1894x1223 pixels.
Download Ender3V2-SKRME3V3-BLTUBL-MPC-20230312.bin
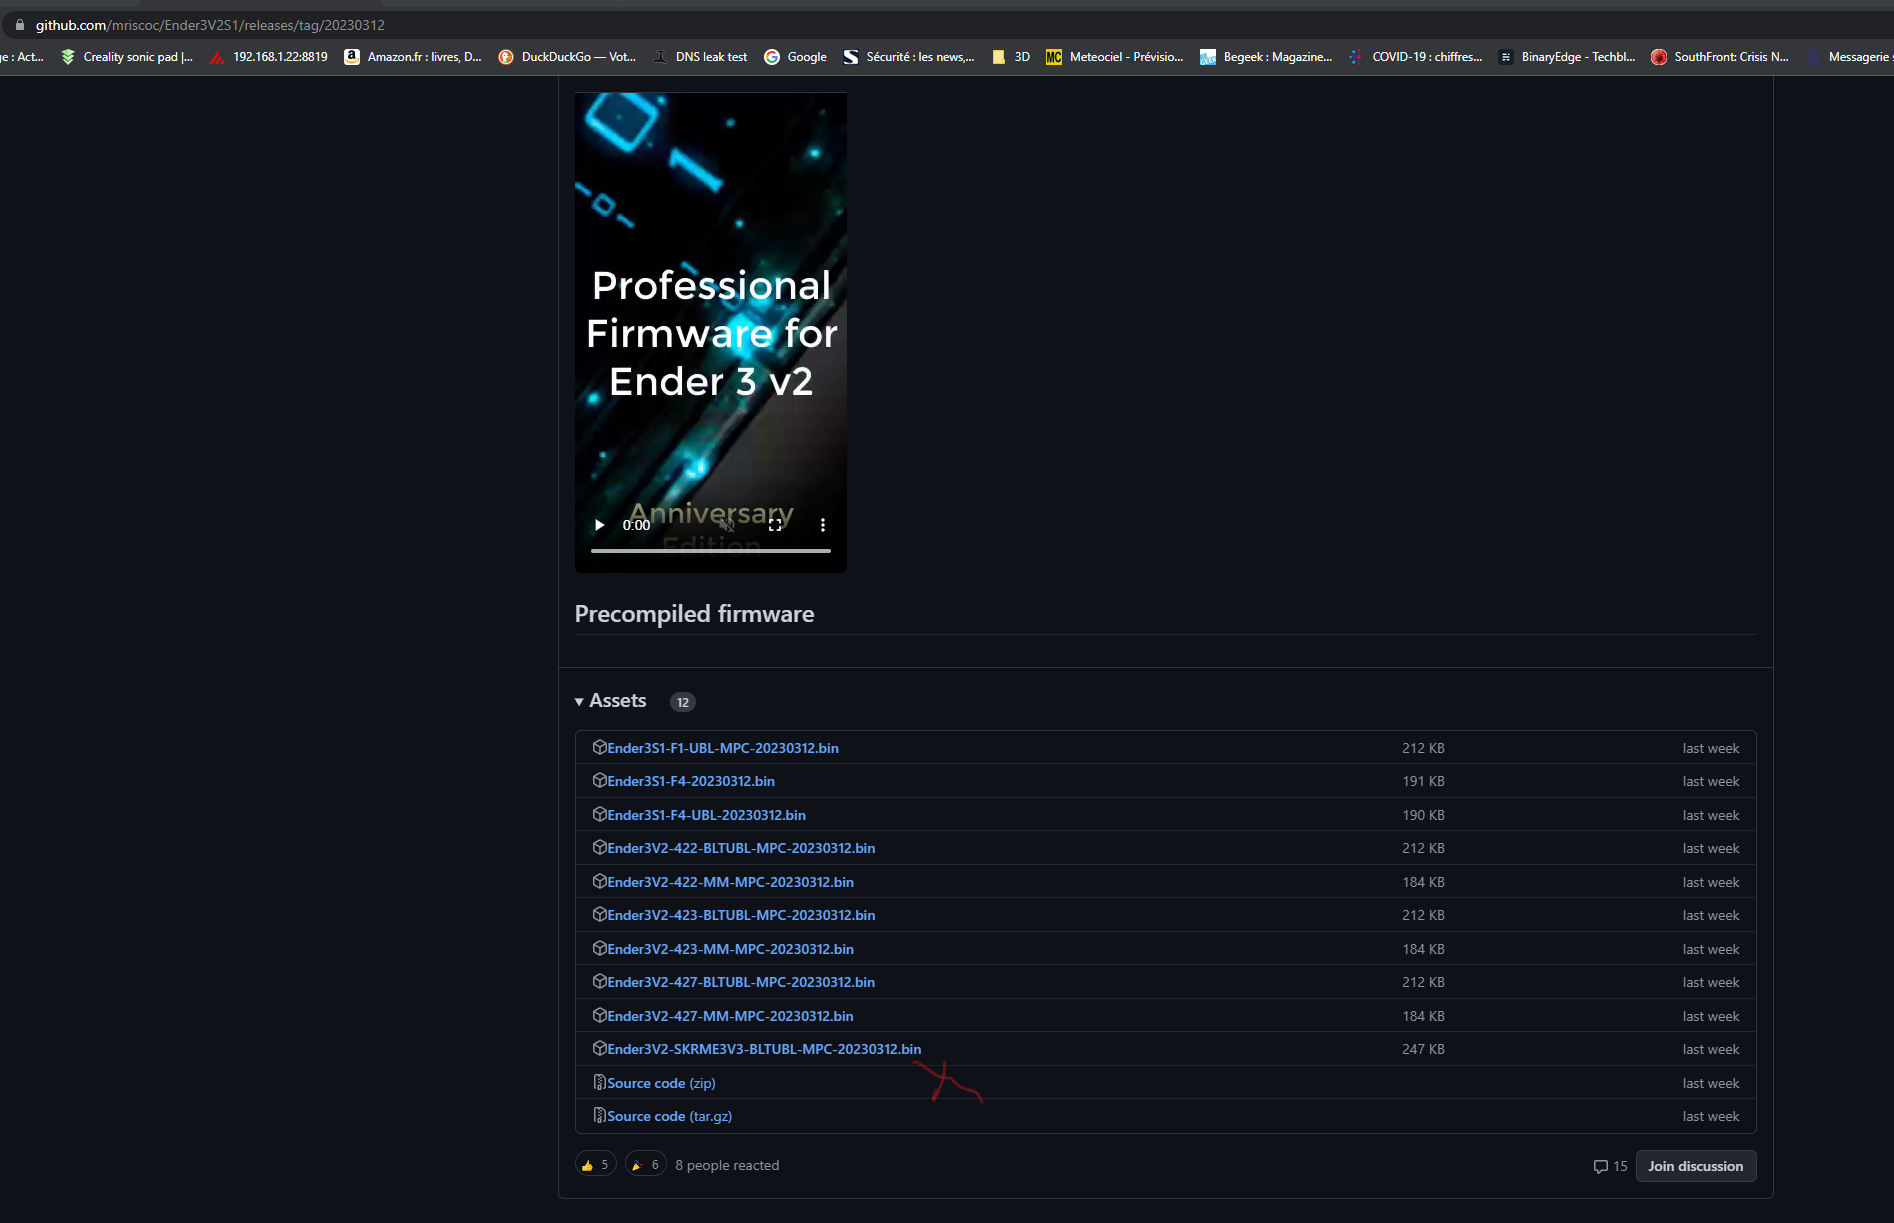[x=764, y=1049]
